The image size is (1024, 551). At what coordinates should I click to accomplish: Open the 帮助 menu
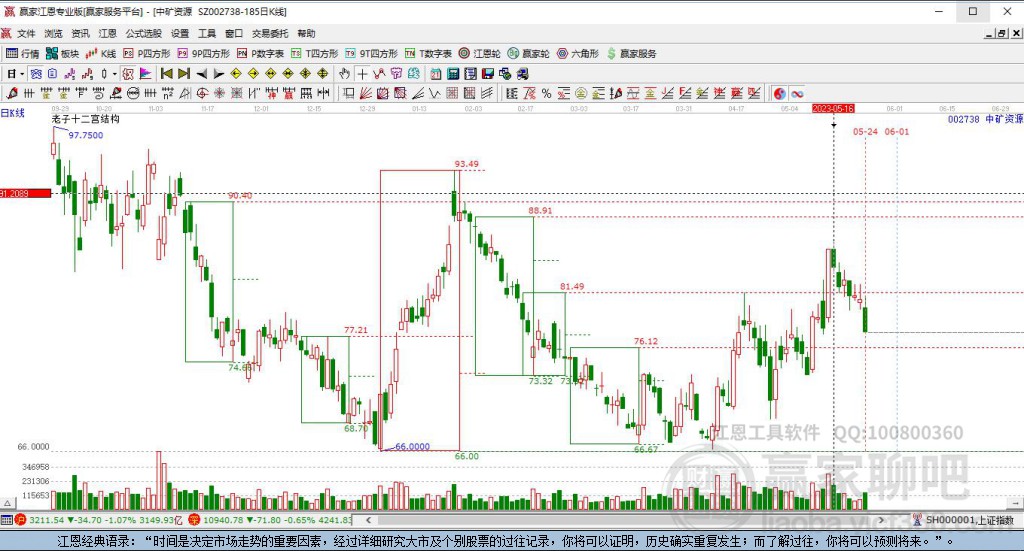pos(306,33)
